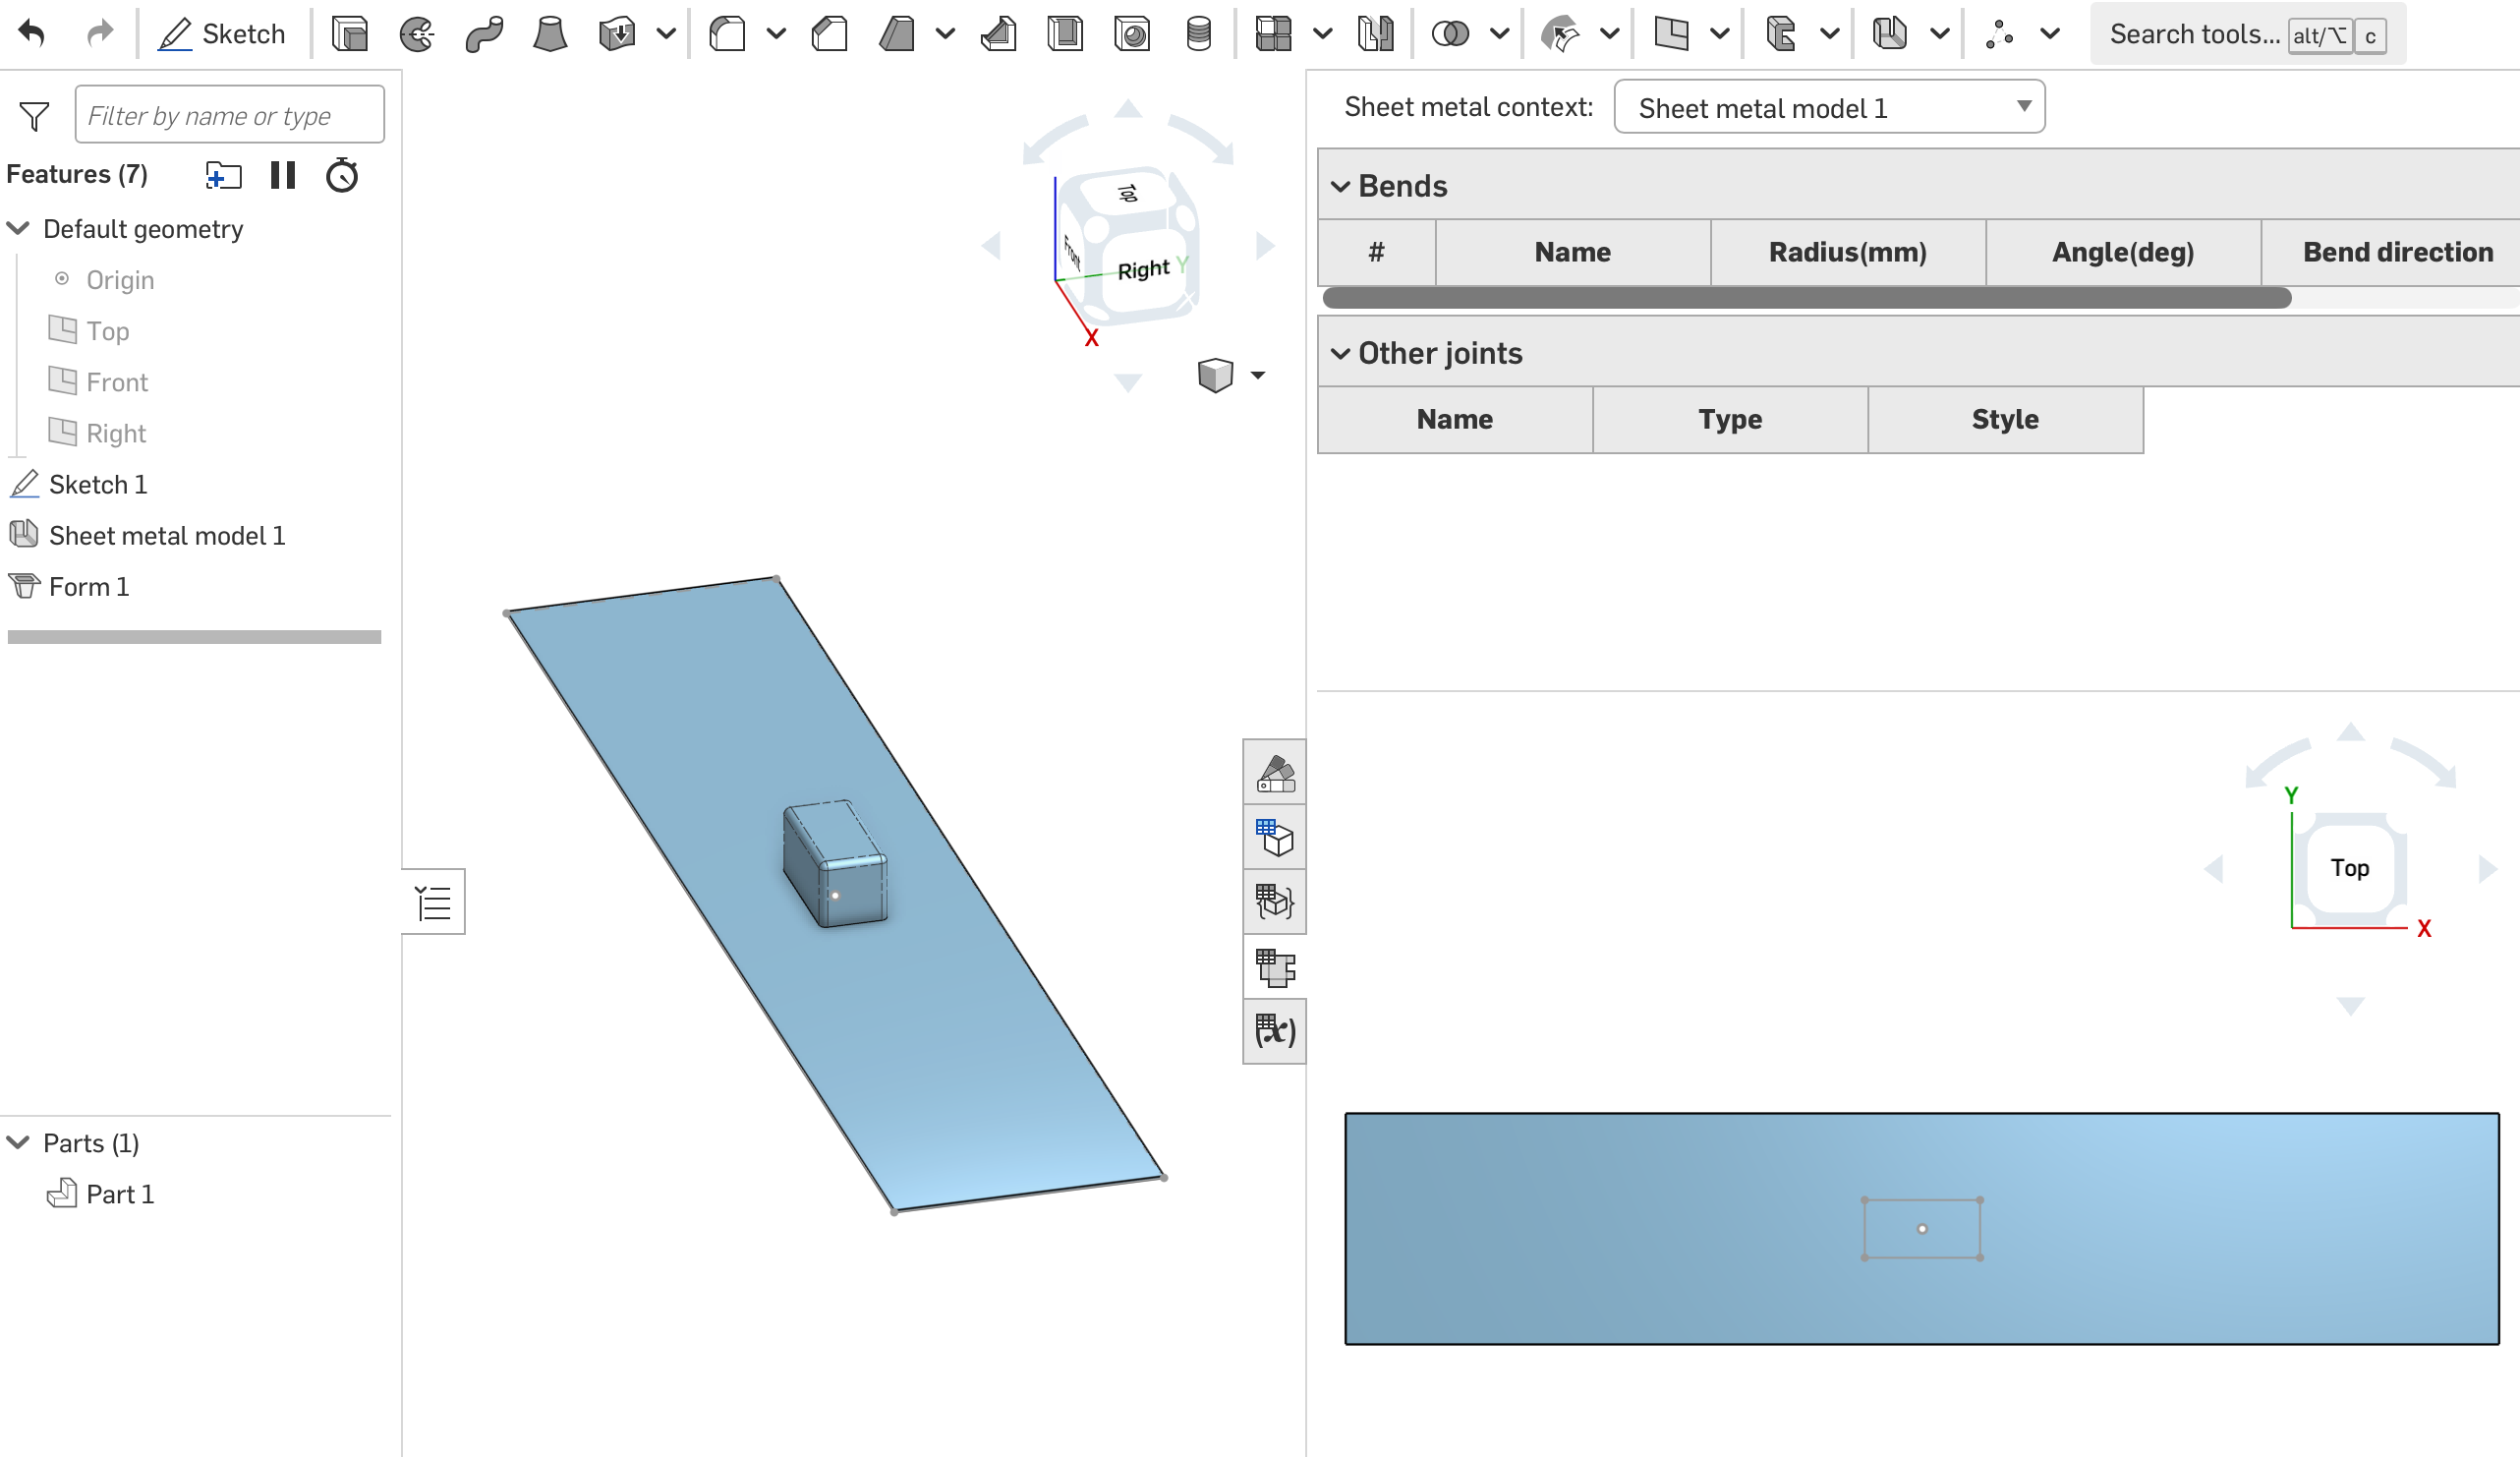The image size is (2520, 1457).
Task: Open the Sheet metal context dropdown
Action: pyautogui.click(x=1828, y=107)
